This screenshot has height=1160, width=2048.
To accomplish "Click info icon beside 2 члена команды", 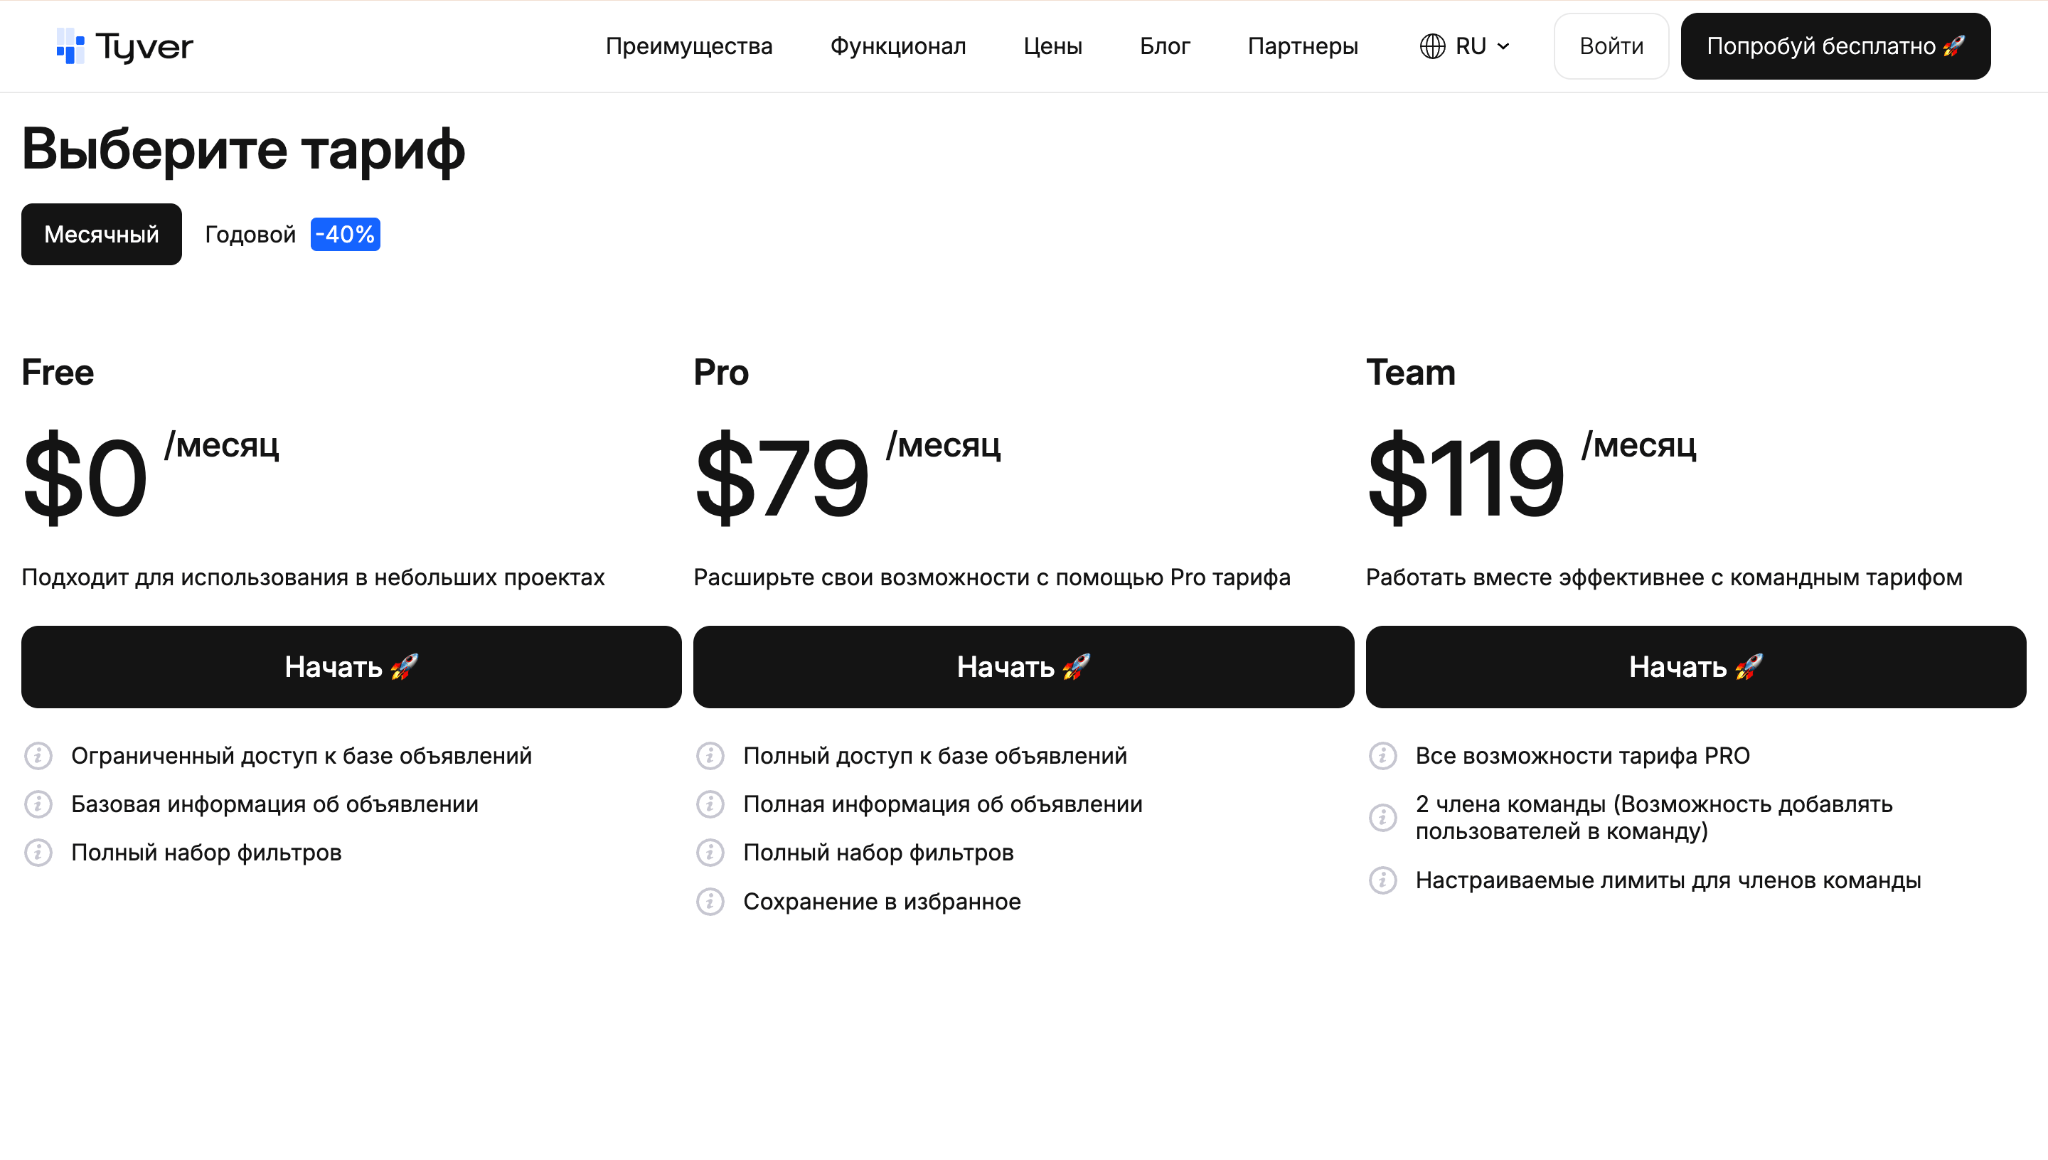I will (x=1382, y=818).
